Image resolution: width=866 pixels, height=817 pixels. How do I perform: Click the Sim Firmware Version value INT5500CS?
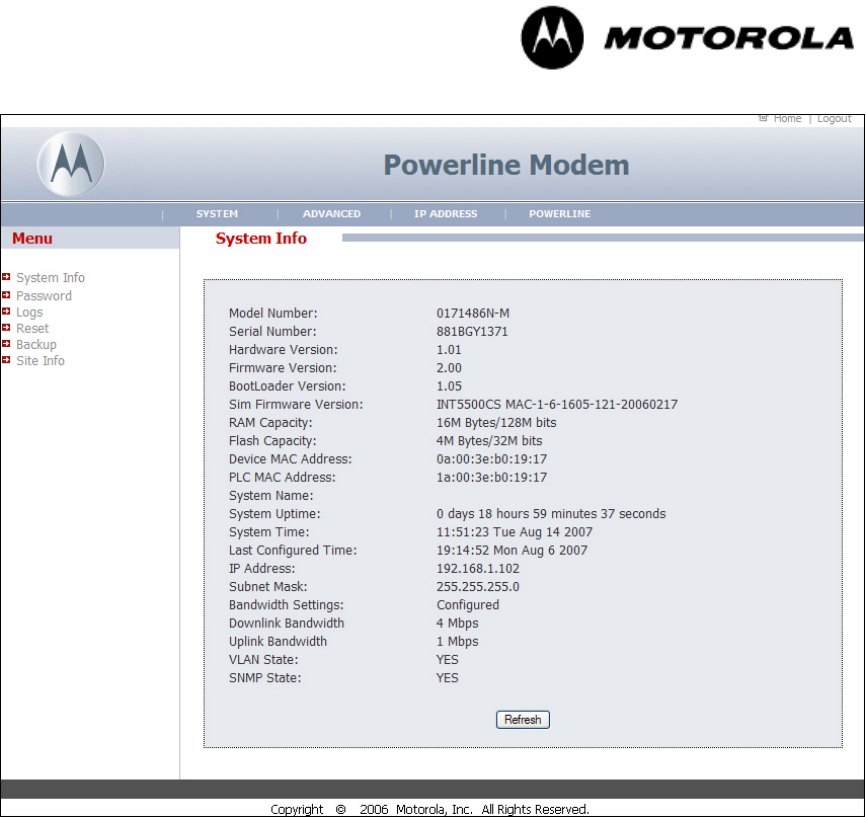pos(557,404)
